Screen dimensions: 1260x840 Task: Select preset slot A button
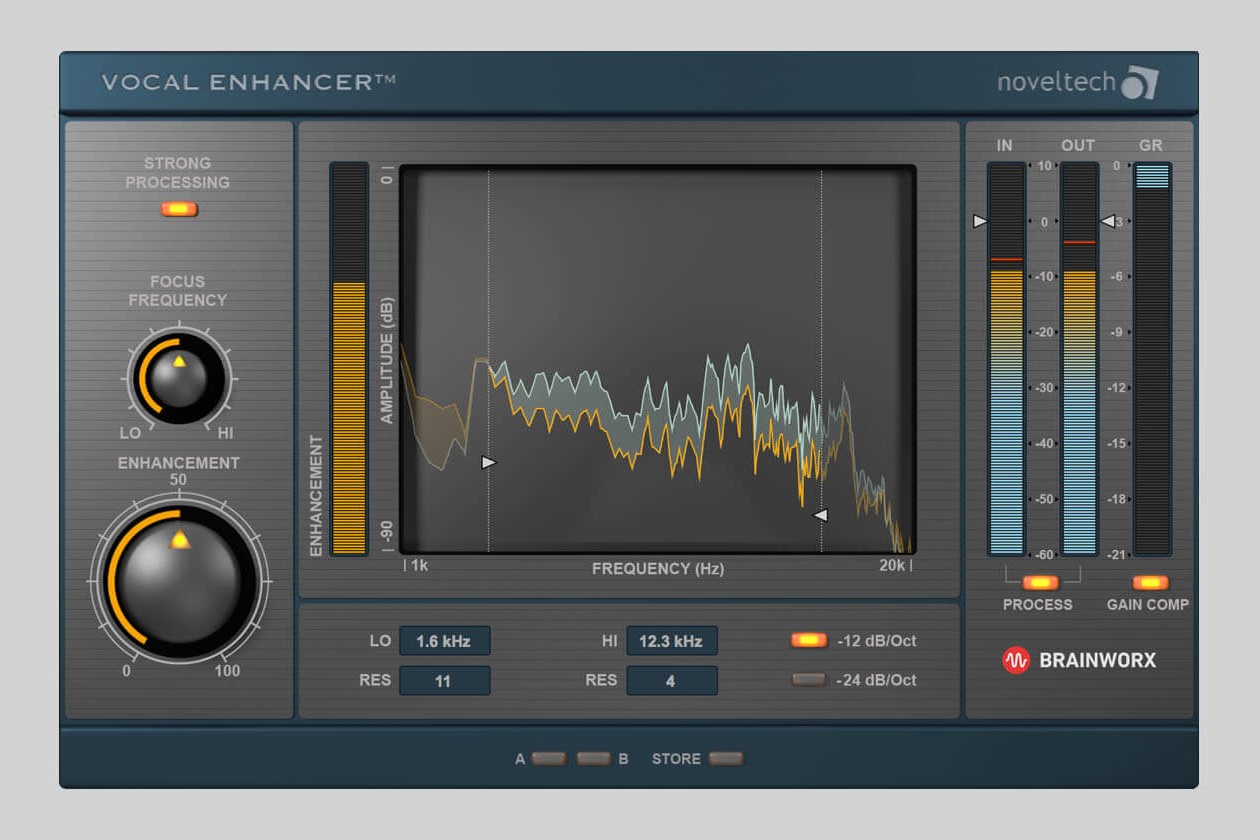tap(548, 758)
